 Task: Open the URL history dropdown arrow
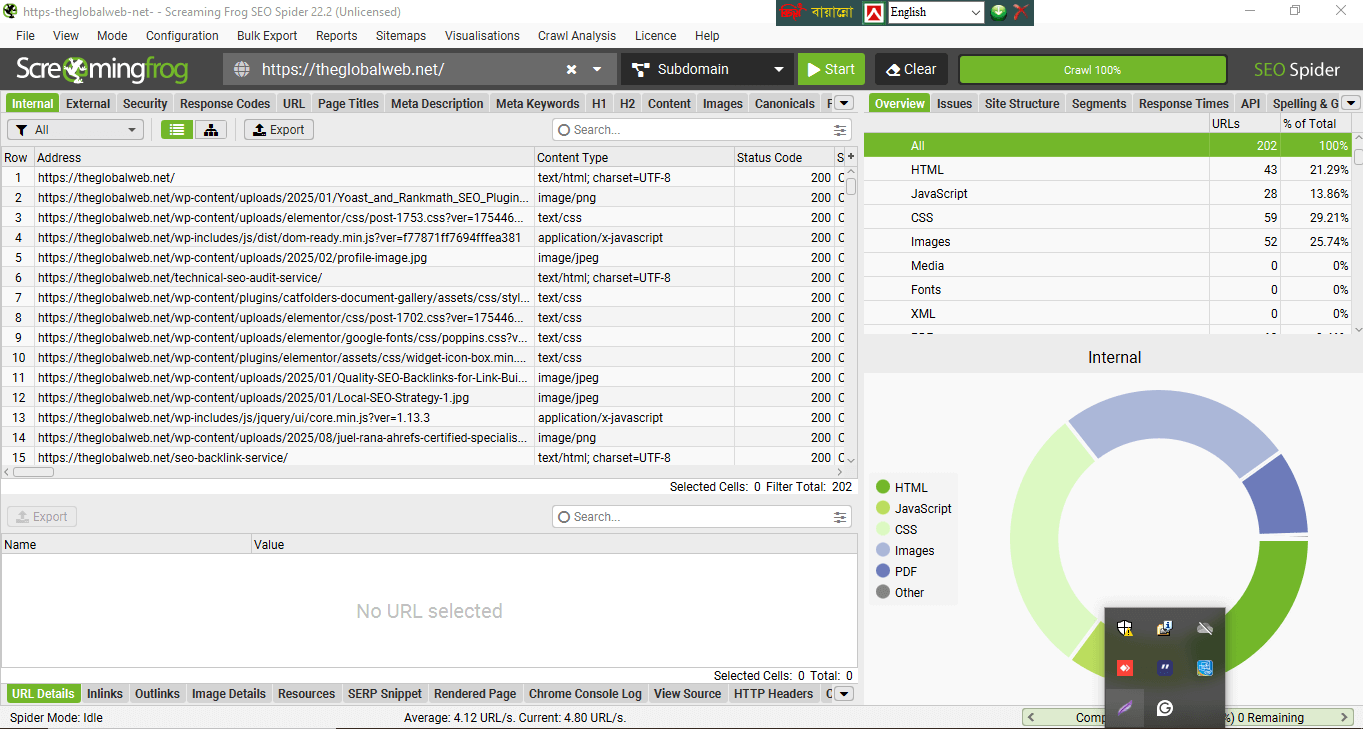pos(597,69)
